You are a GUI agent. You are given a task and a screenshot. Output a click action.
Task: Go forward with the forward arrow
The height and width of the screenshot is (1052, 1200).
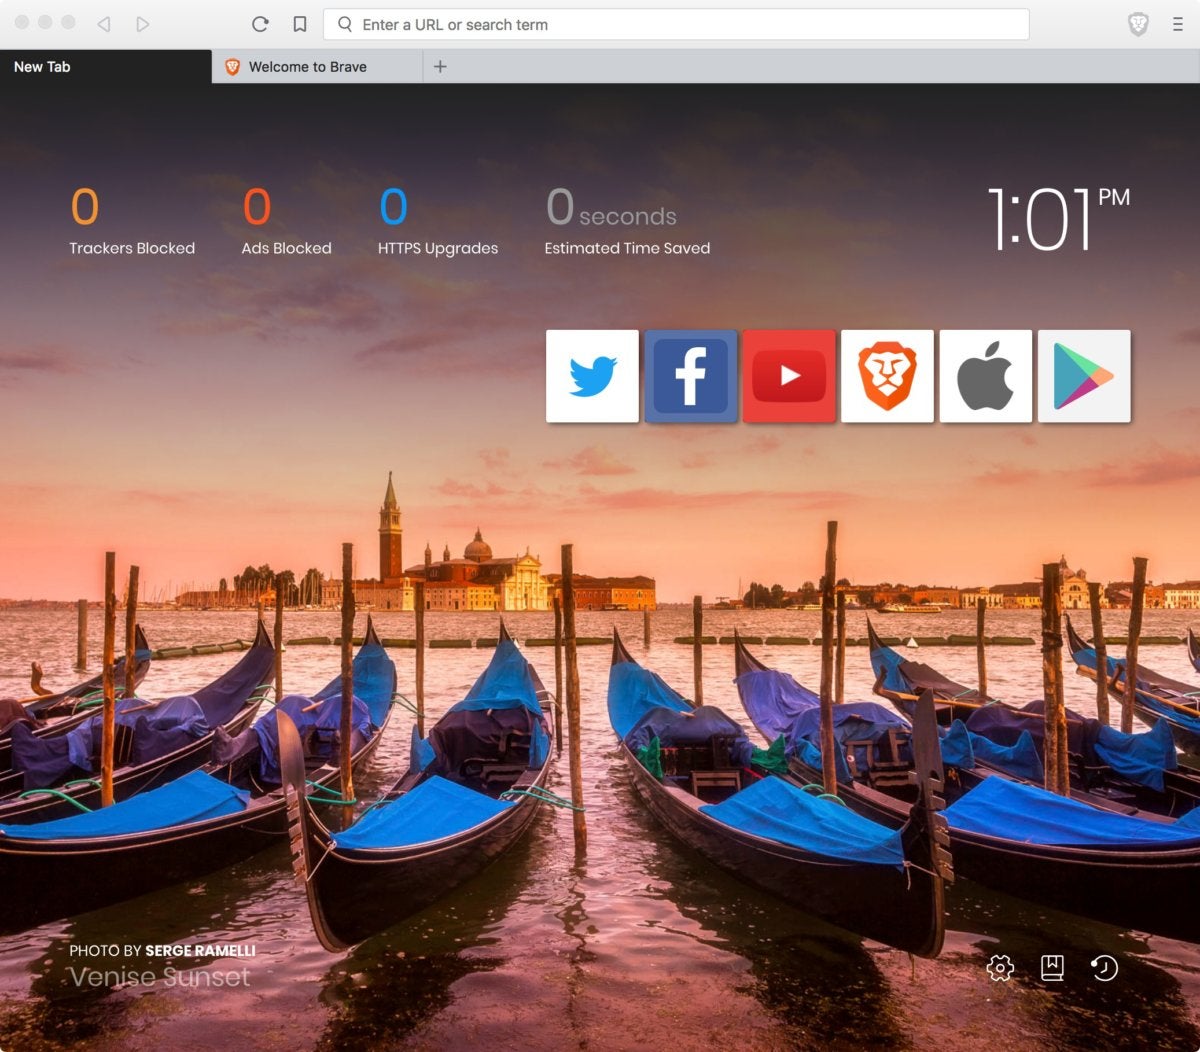(143, 24)
